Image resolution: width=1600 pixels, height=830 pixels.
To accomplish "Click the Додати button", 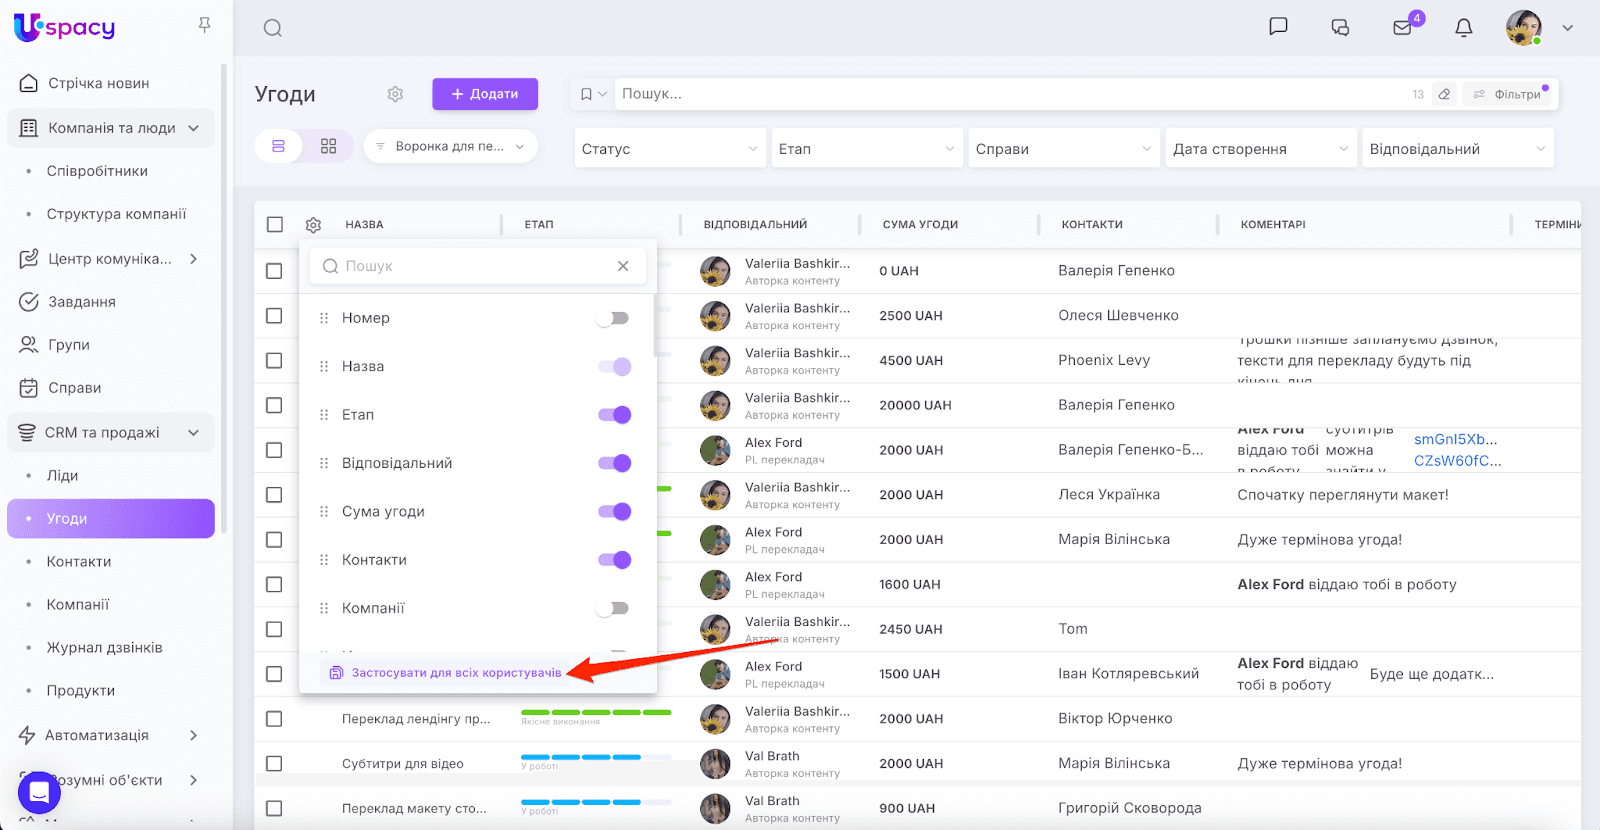I will click(x=485, y=94).
